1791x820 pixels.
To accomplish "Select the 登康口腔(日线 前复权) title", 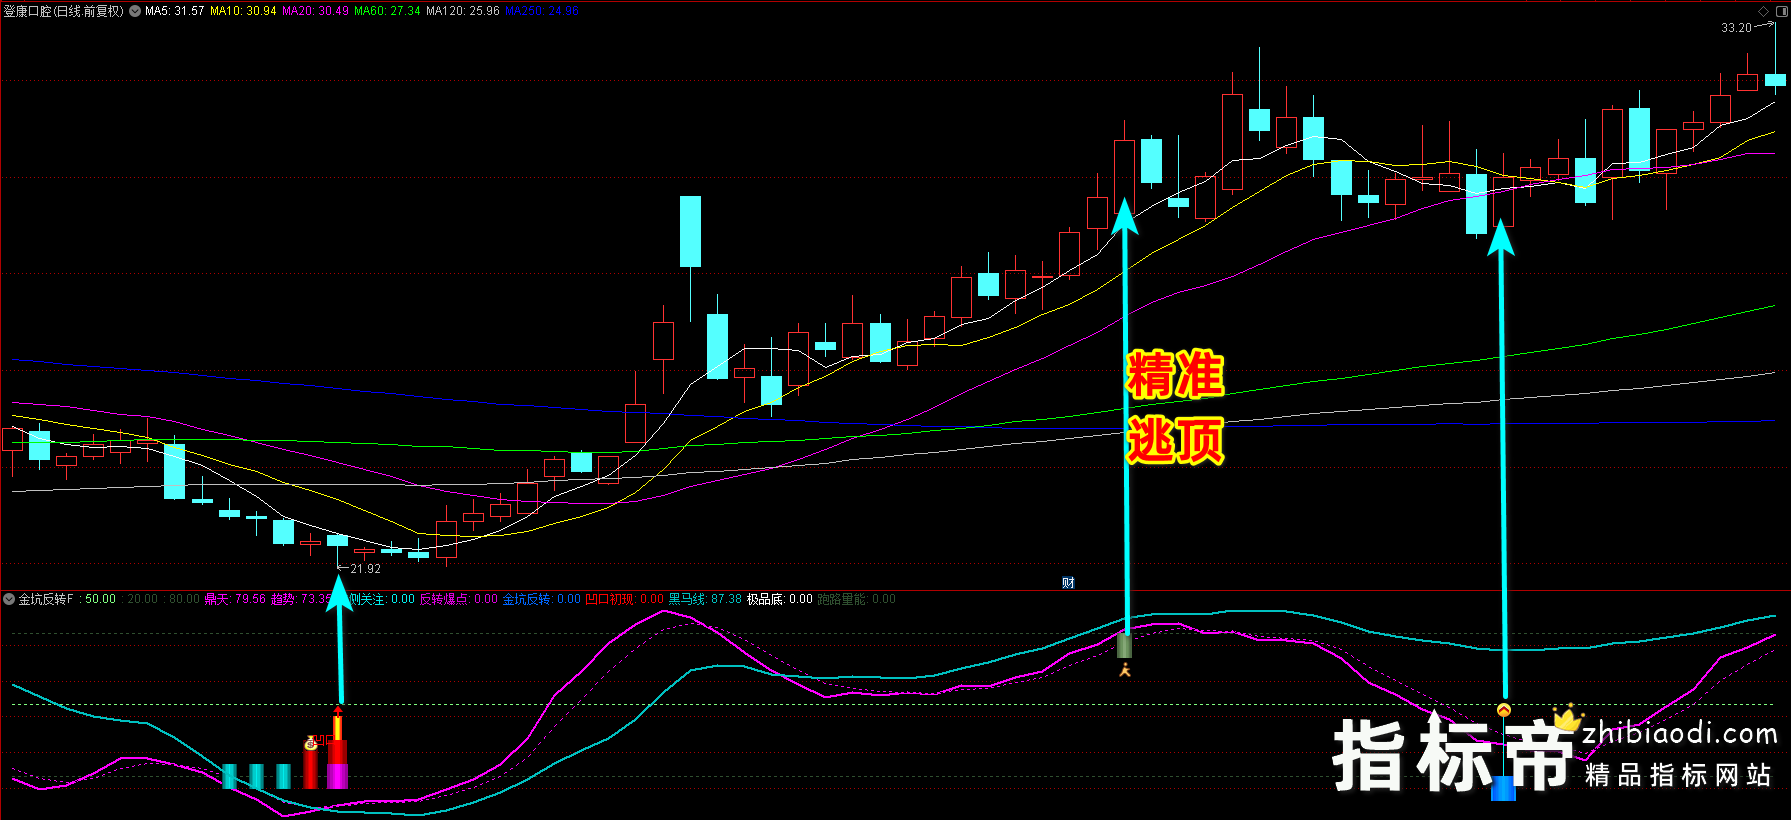I will pyautogui.click(x=63, y=11).
